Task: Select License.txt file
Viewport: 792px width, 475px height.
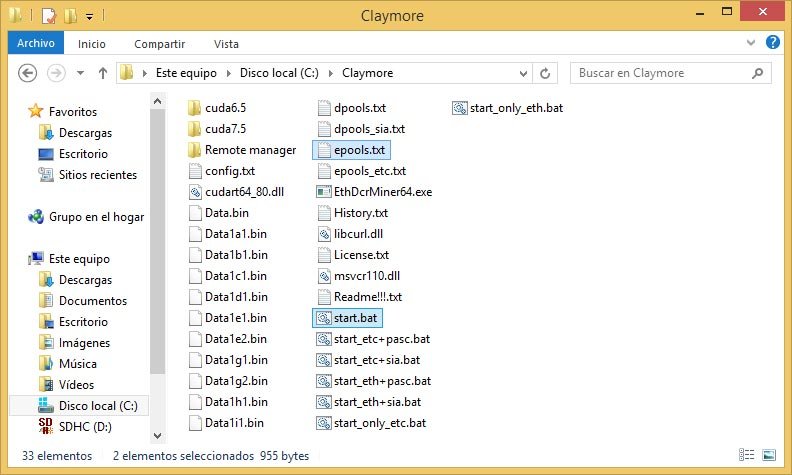Action: [x=353, y=255]
